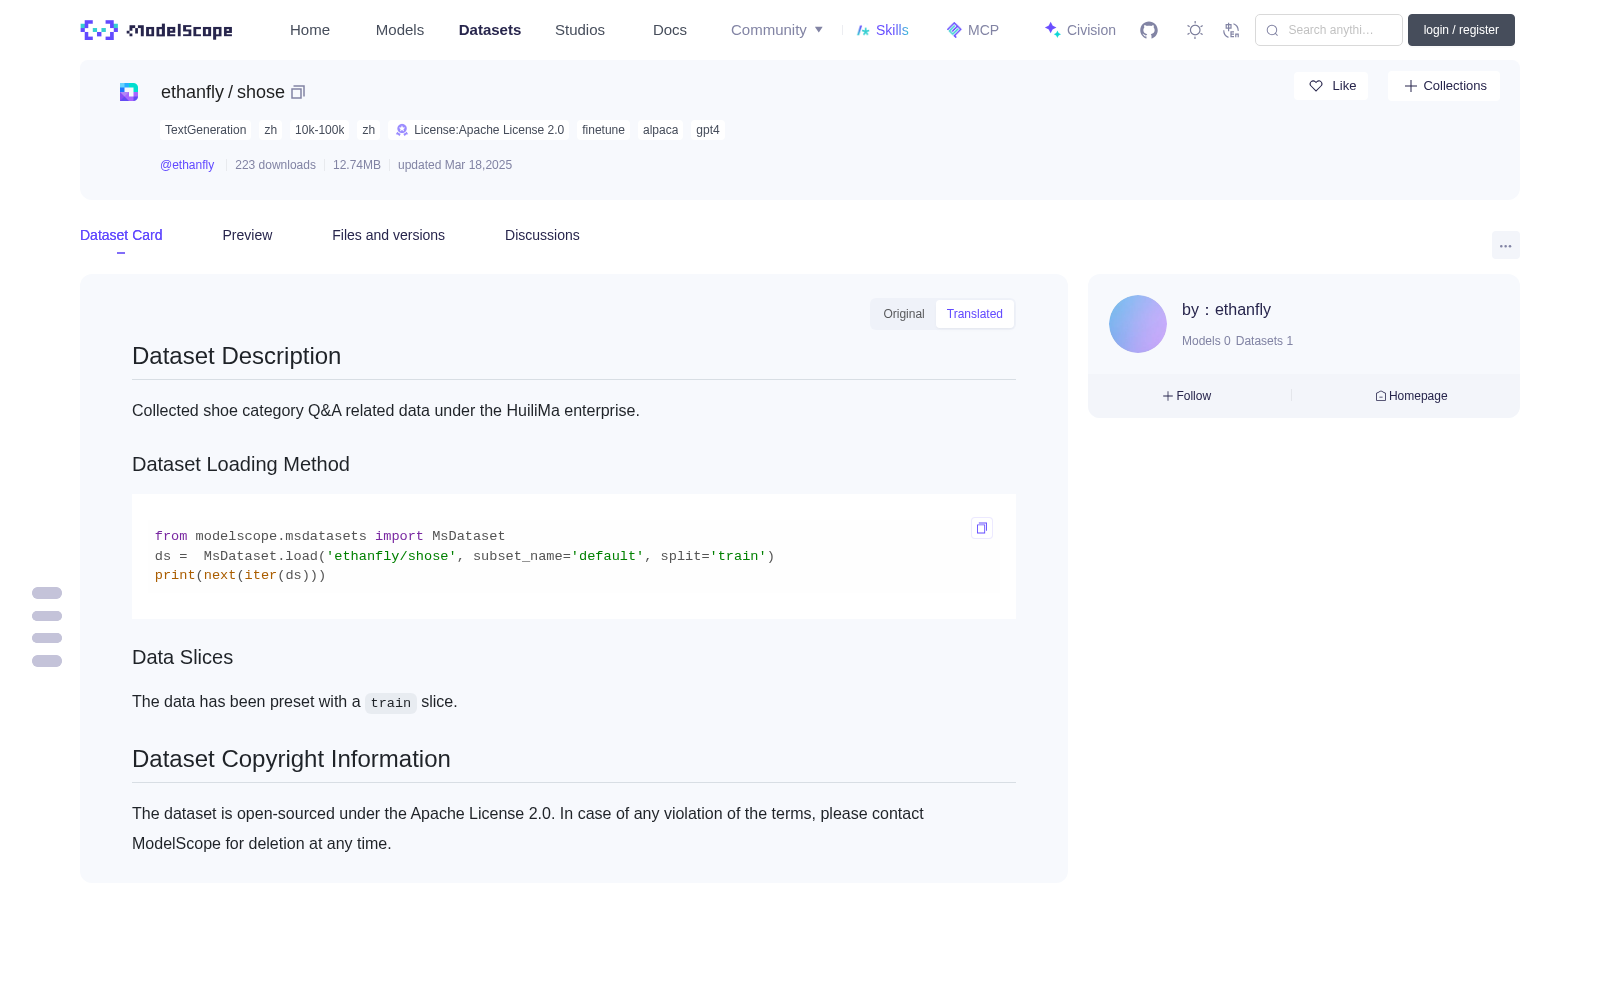
Task: Switch dataset card to Original text
Action: pos(904,314)
